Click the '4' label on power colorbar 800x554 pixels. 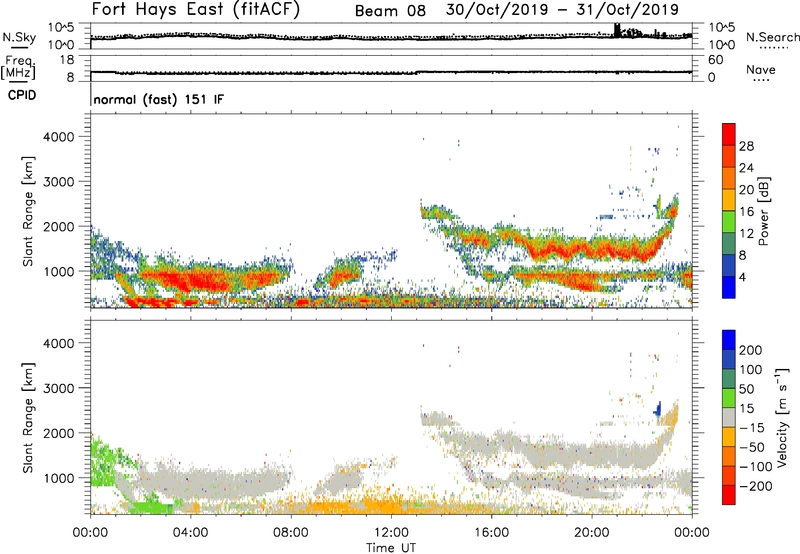tap(742, 277)
